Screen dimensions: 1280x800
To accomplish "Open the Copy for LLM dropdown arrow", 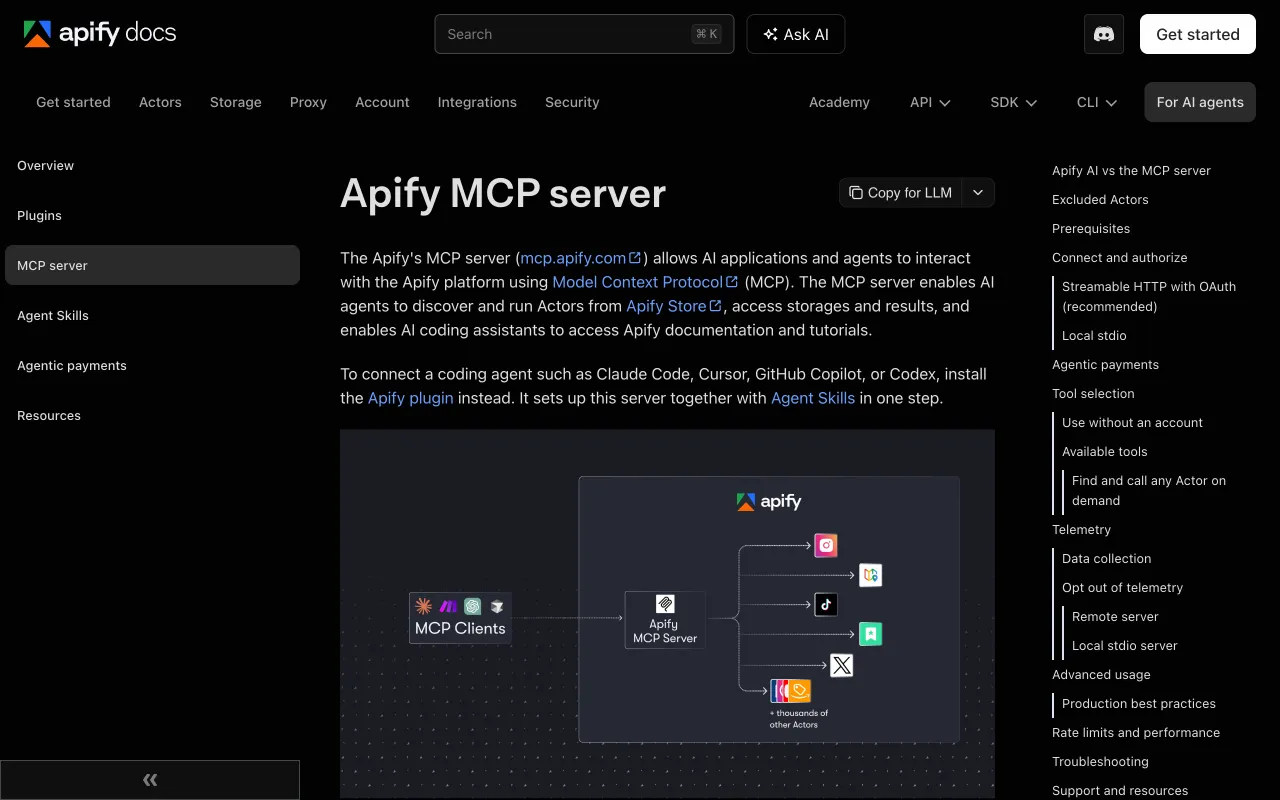I will [978, 193].
